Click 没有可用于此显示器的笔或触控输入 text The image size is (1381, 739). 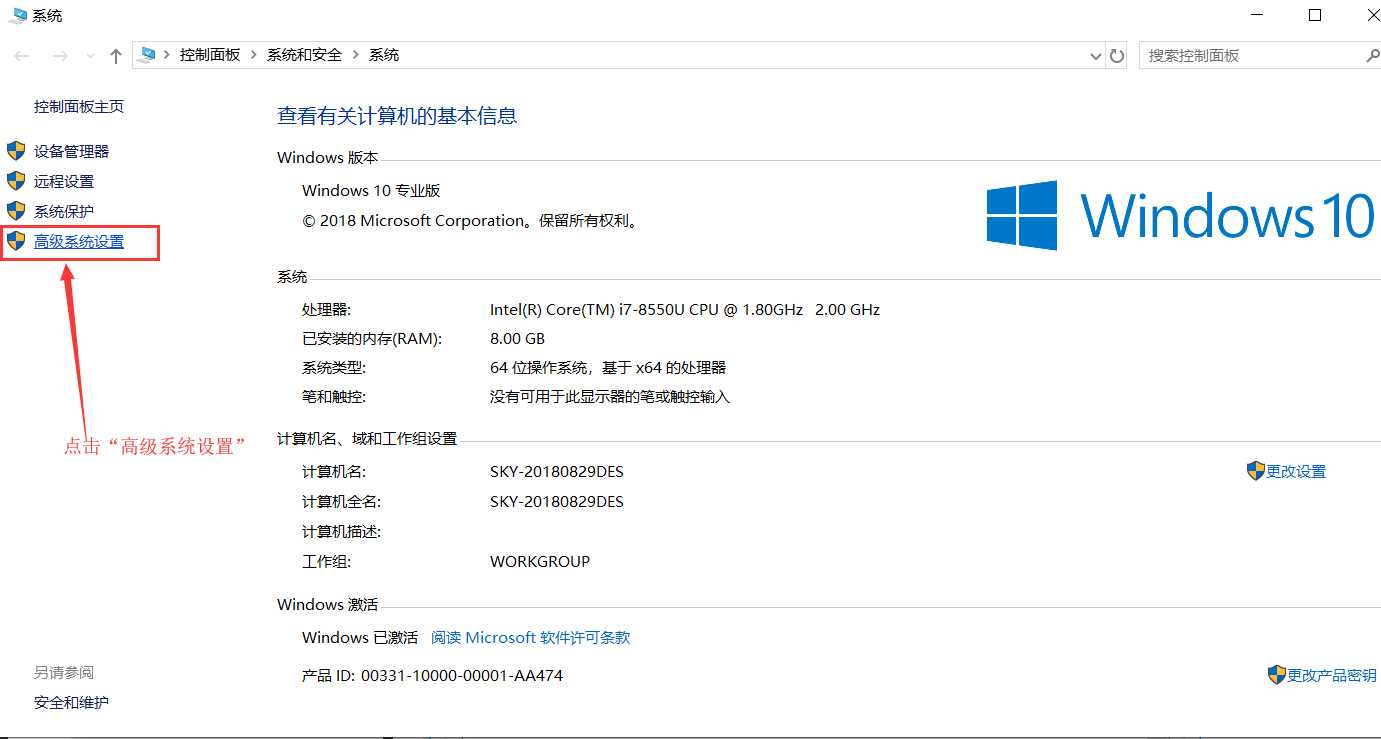pos(610,397)
